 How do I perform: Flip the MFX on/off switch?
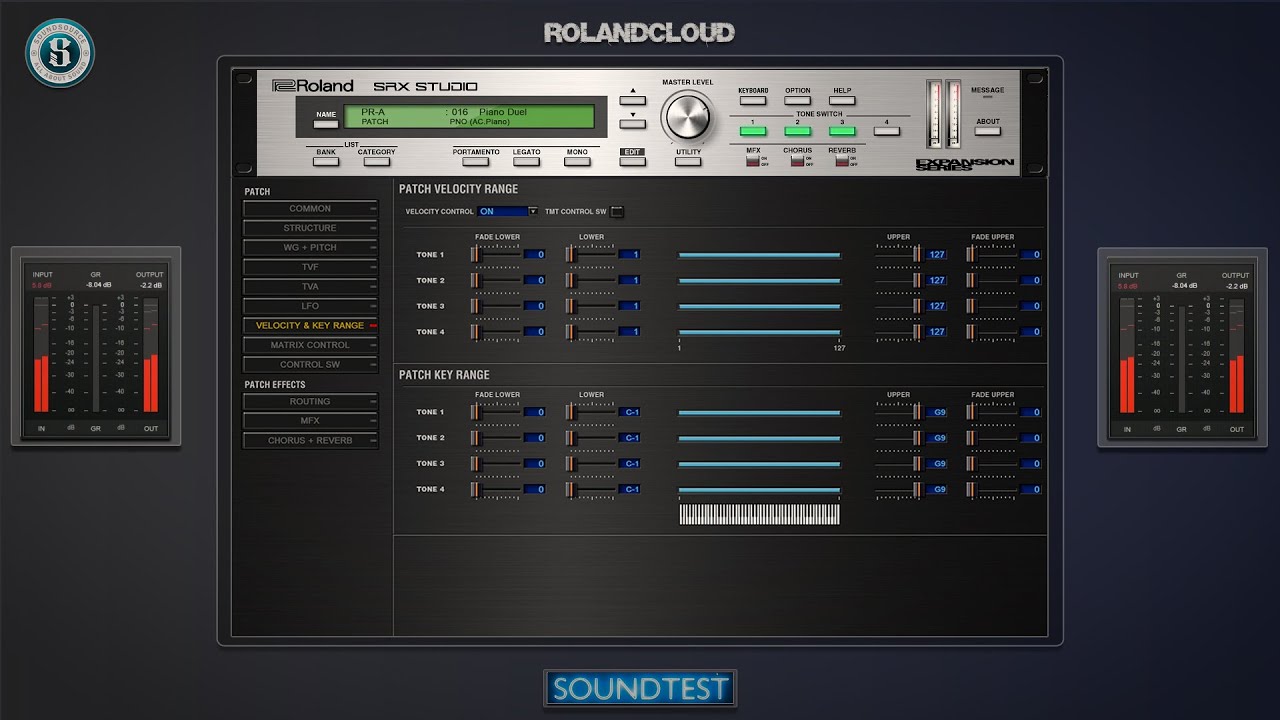coord(753,161)
